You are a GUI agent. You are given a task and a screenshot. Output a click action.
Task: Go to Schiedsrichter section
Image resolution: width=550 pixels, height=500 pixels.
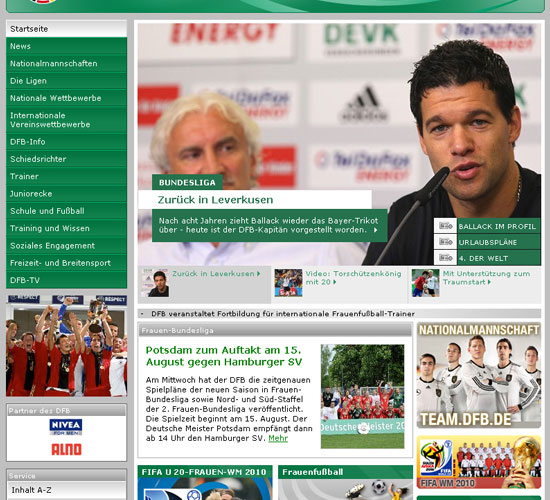(66, 159)
